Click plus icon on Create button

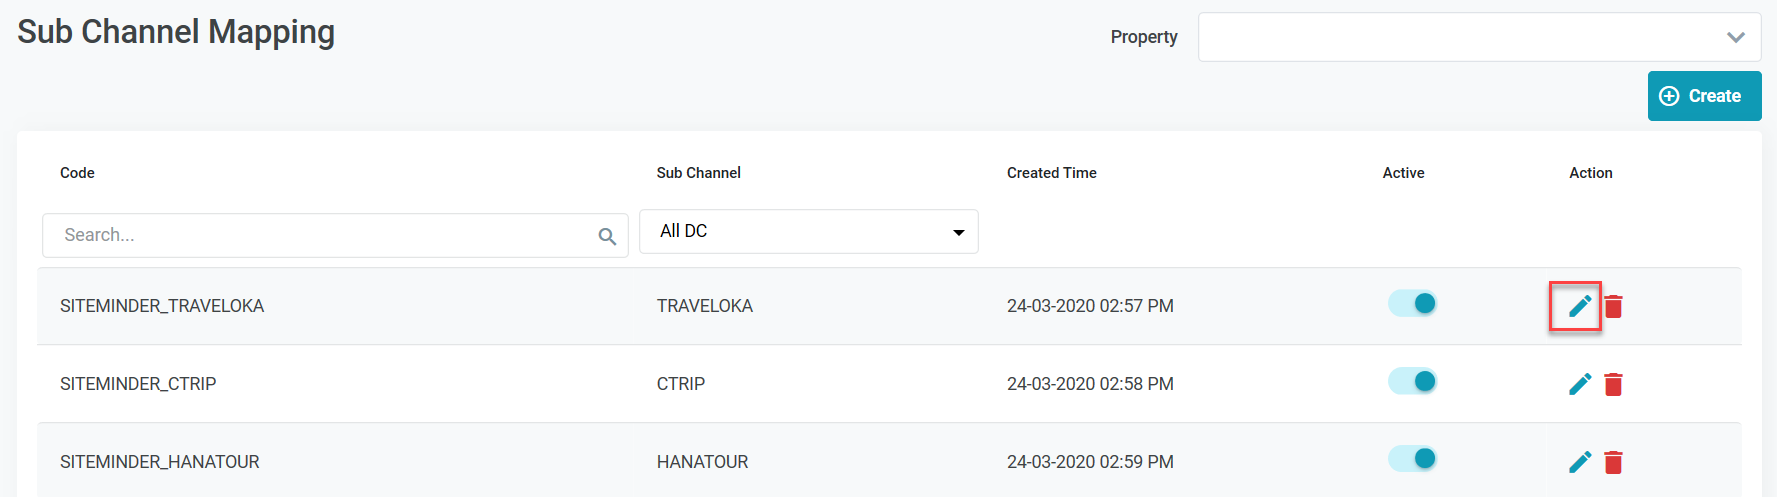pyautogui.click(x=1669, y=96)
